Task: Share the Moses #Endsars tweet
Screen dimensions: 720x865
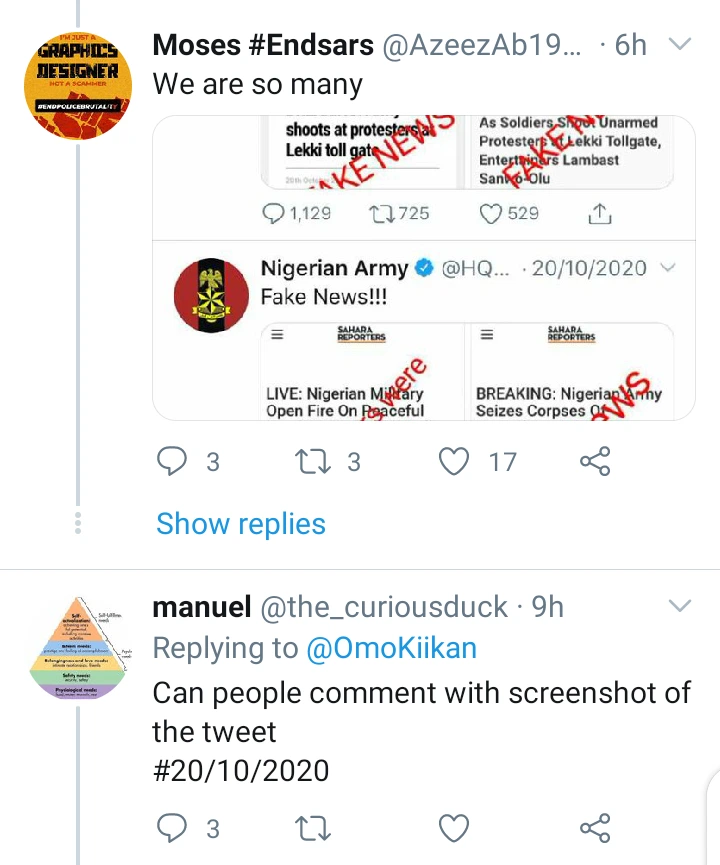Action: point(595,461)
